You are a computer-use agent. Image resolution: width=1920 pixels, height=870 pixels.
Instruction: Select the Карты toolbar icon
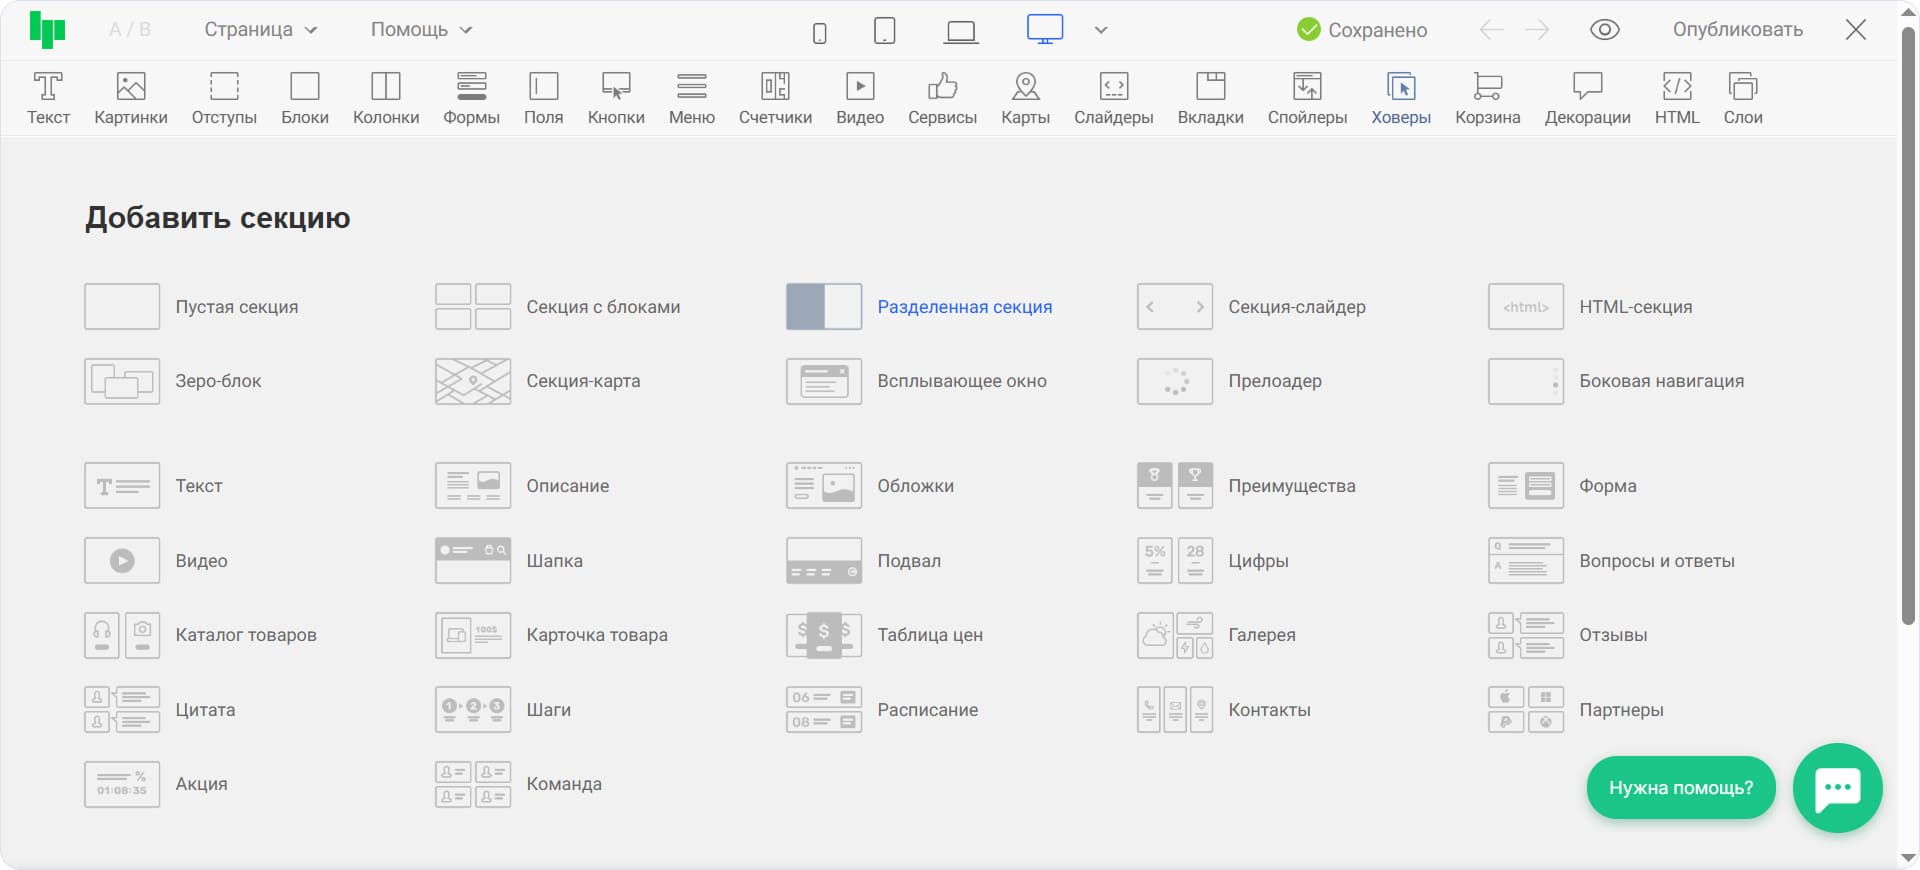click(x=1025, y=98)
